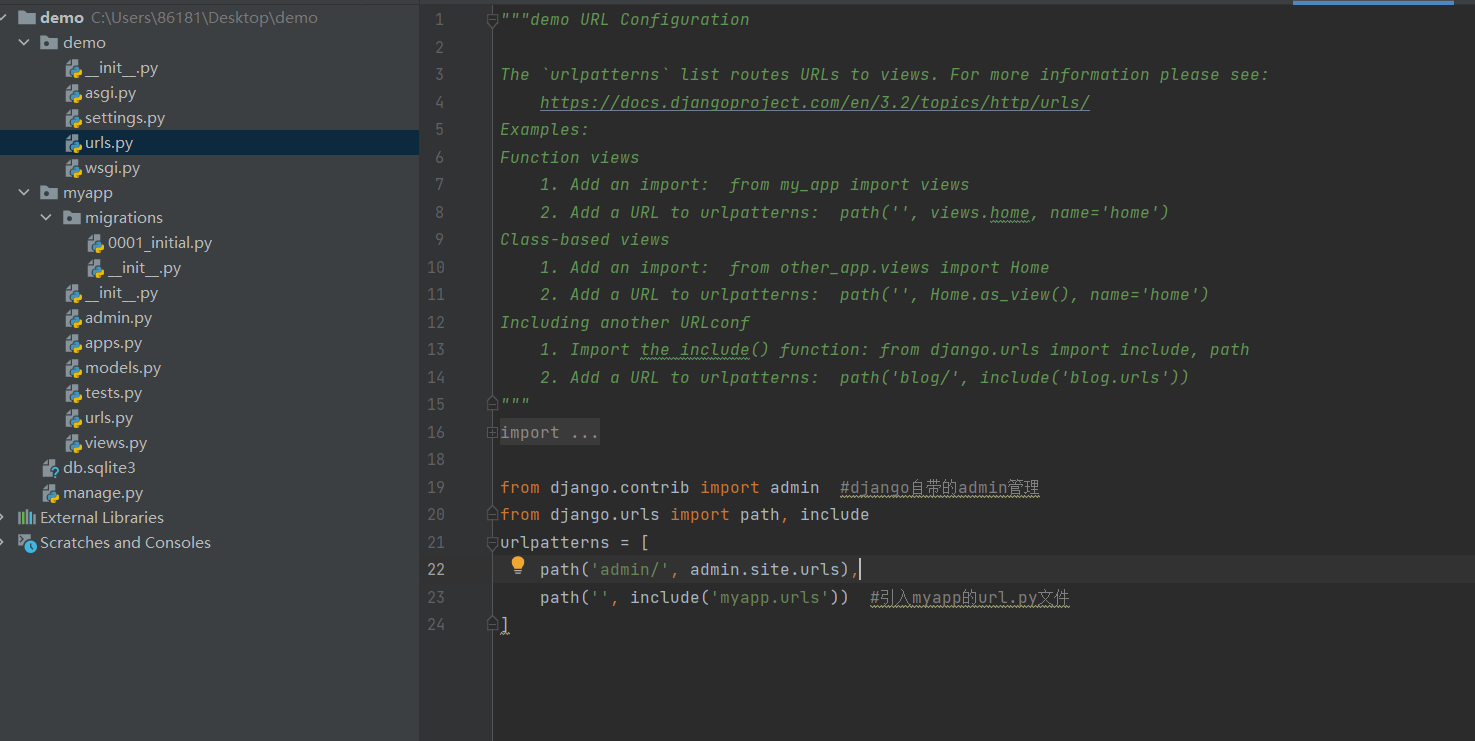Click the migrations package folder icon

(x=71, y=218)
